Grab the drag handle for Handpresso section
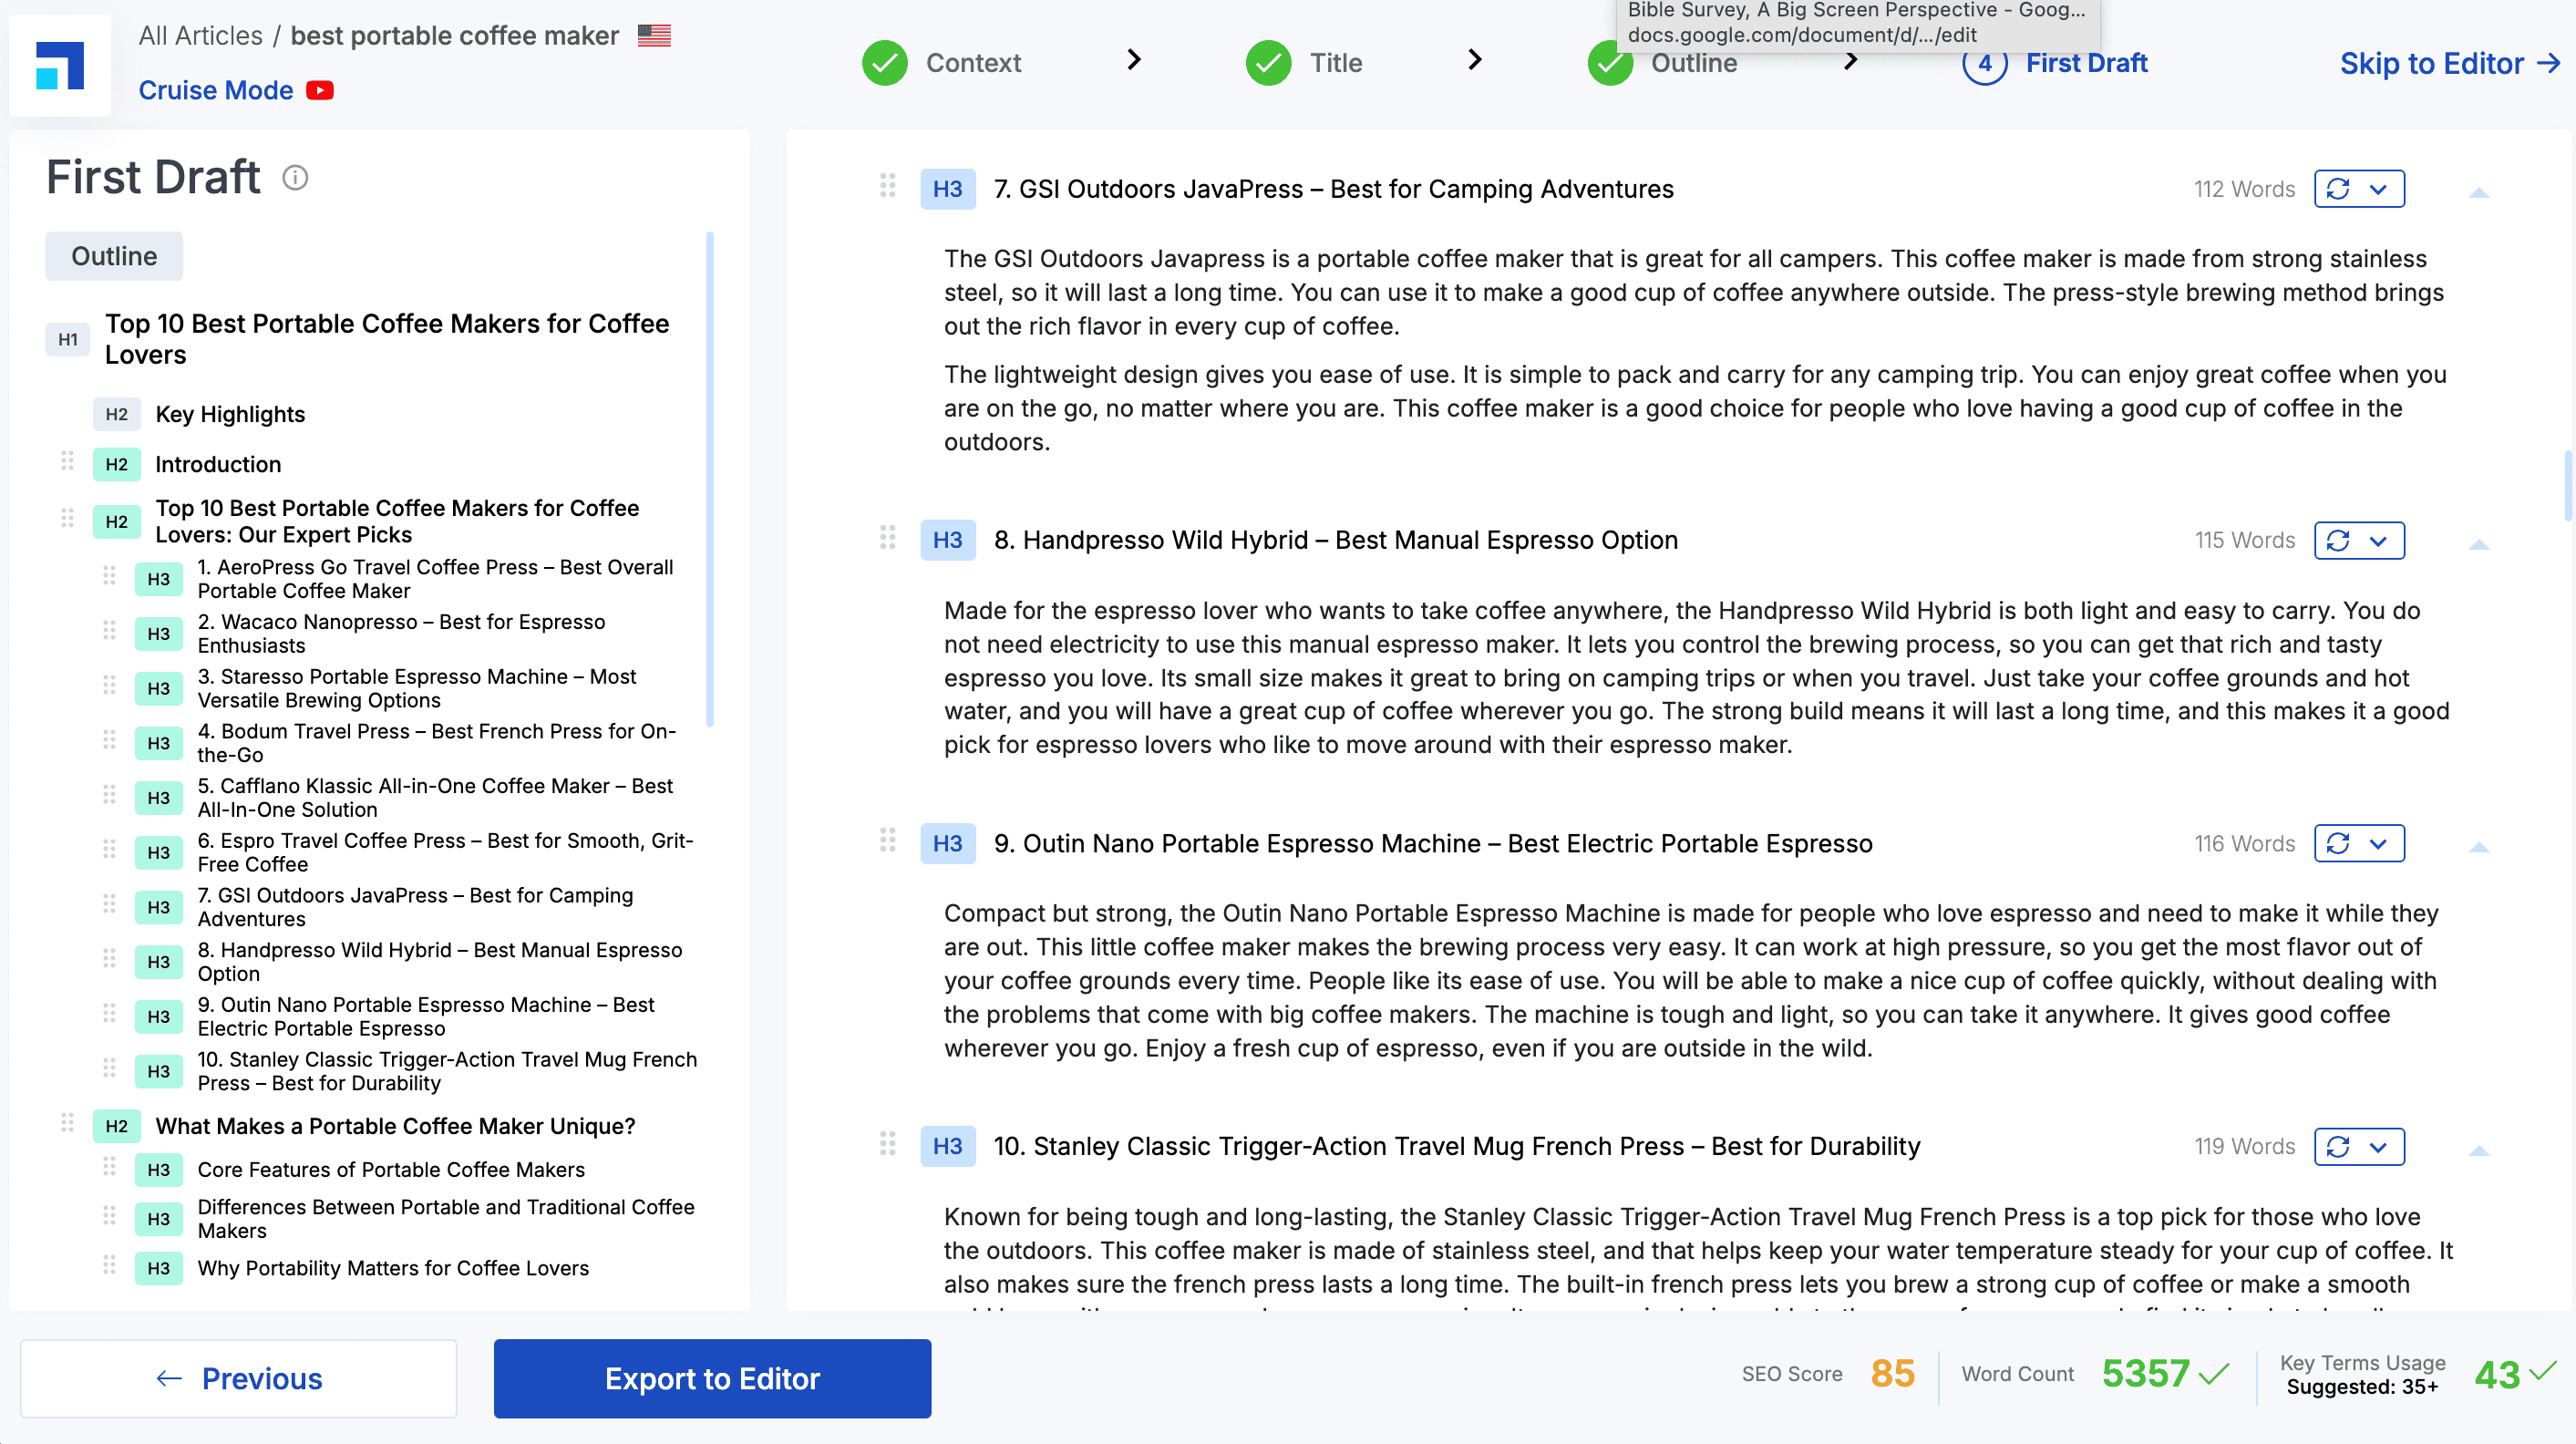This screenshot has width=2576, height=1444. click(x=887, y=537)
